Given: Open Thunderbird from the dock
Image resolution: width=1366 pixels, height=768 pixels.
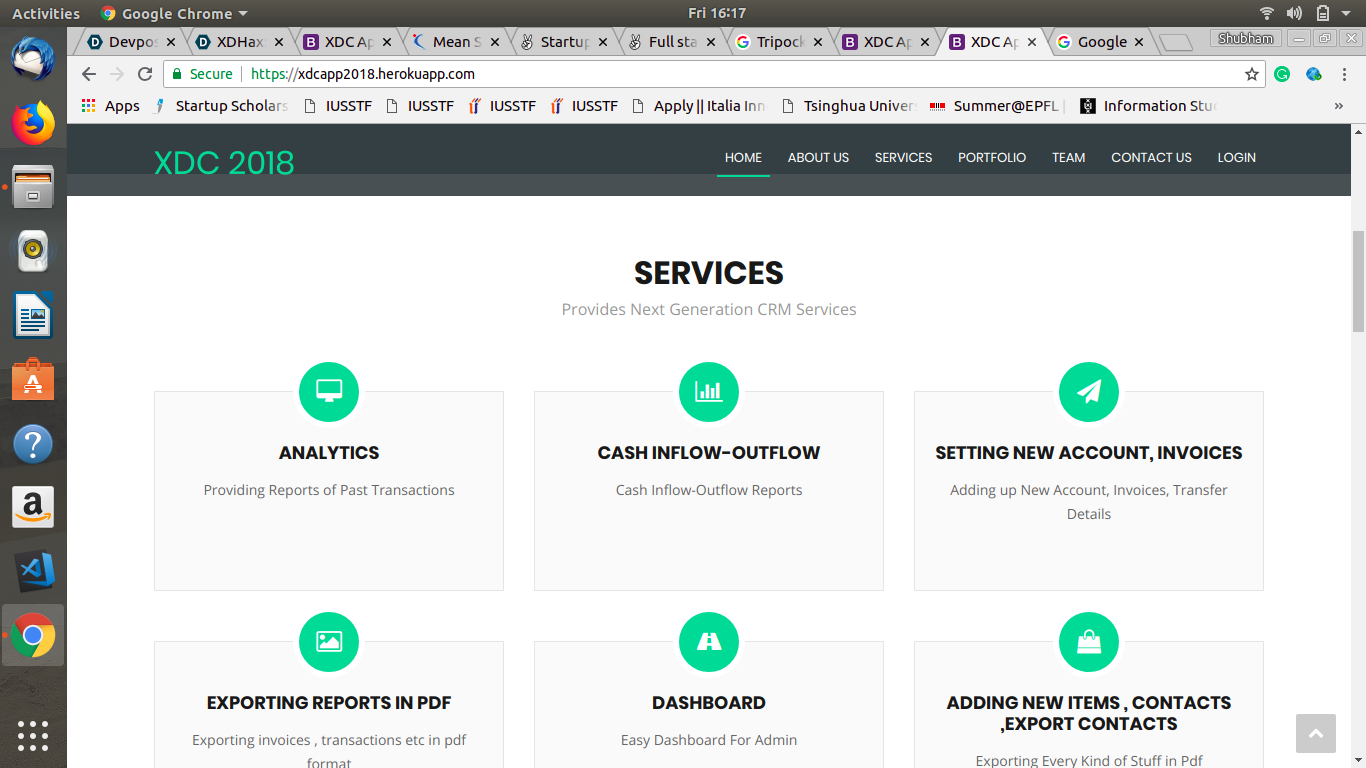Looking at the screenshot, I should [x=33, y=58].
